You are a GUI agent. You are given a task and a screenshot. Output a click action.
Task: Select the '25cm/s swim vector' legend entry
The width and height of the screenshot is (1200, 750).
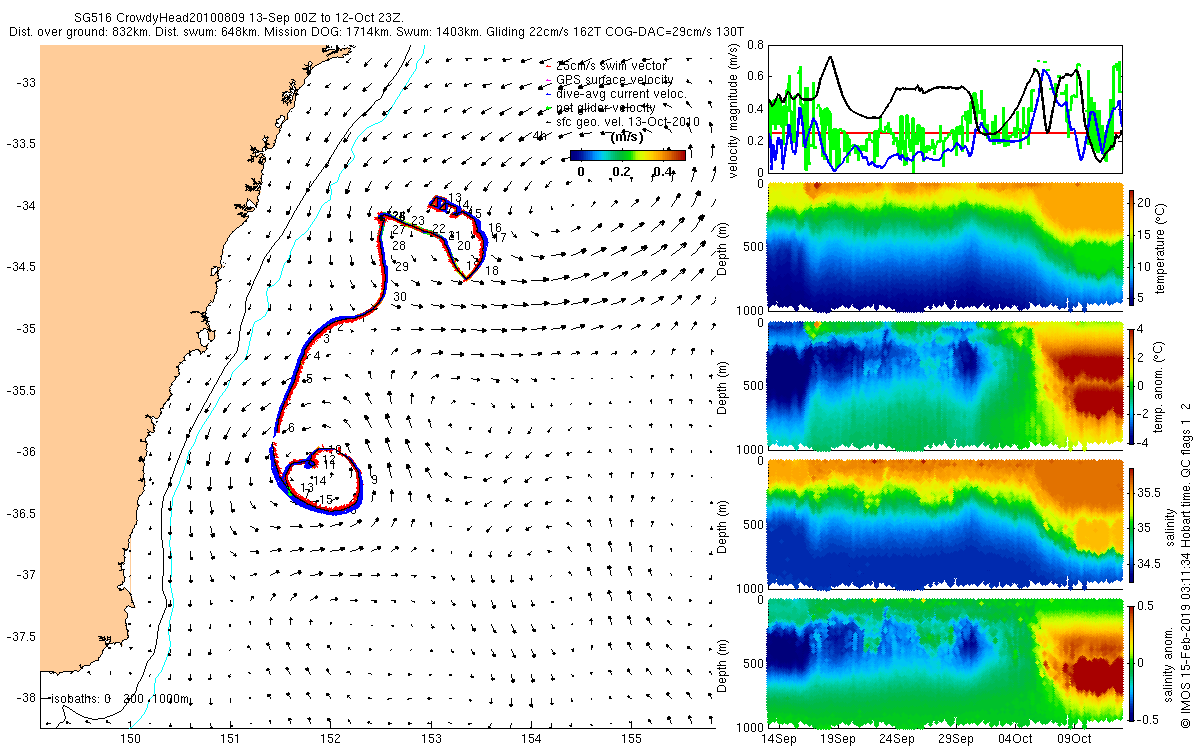pyautogui.click(x=610, y=65)
